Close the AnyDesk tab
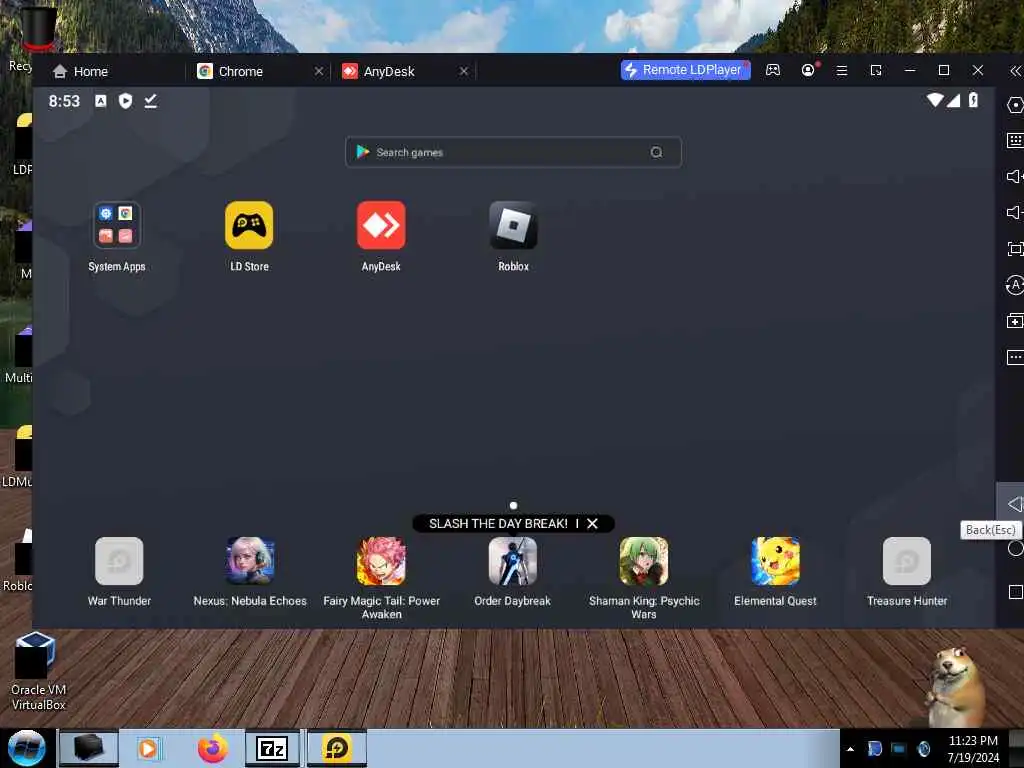1024x768 pixels. pyautogui.click(x=464, y=71)
